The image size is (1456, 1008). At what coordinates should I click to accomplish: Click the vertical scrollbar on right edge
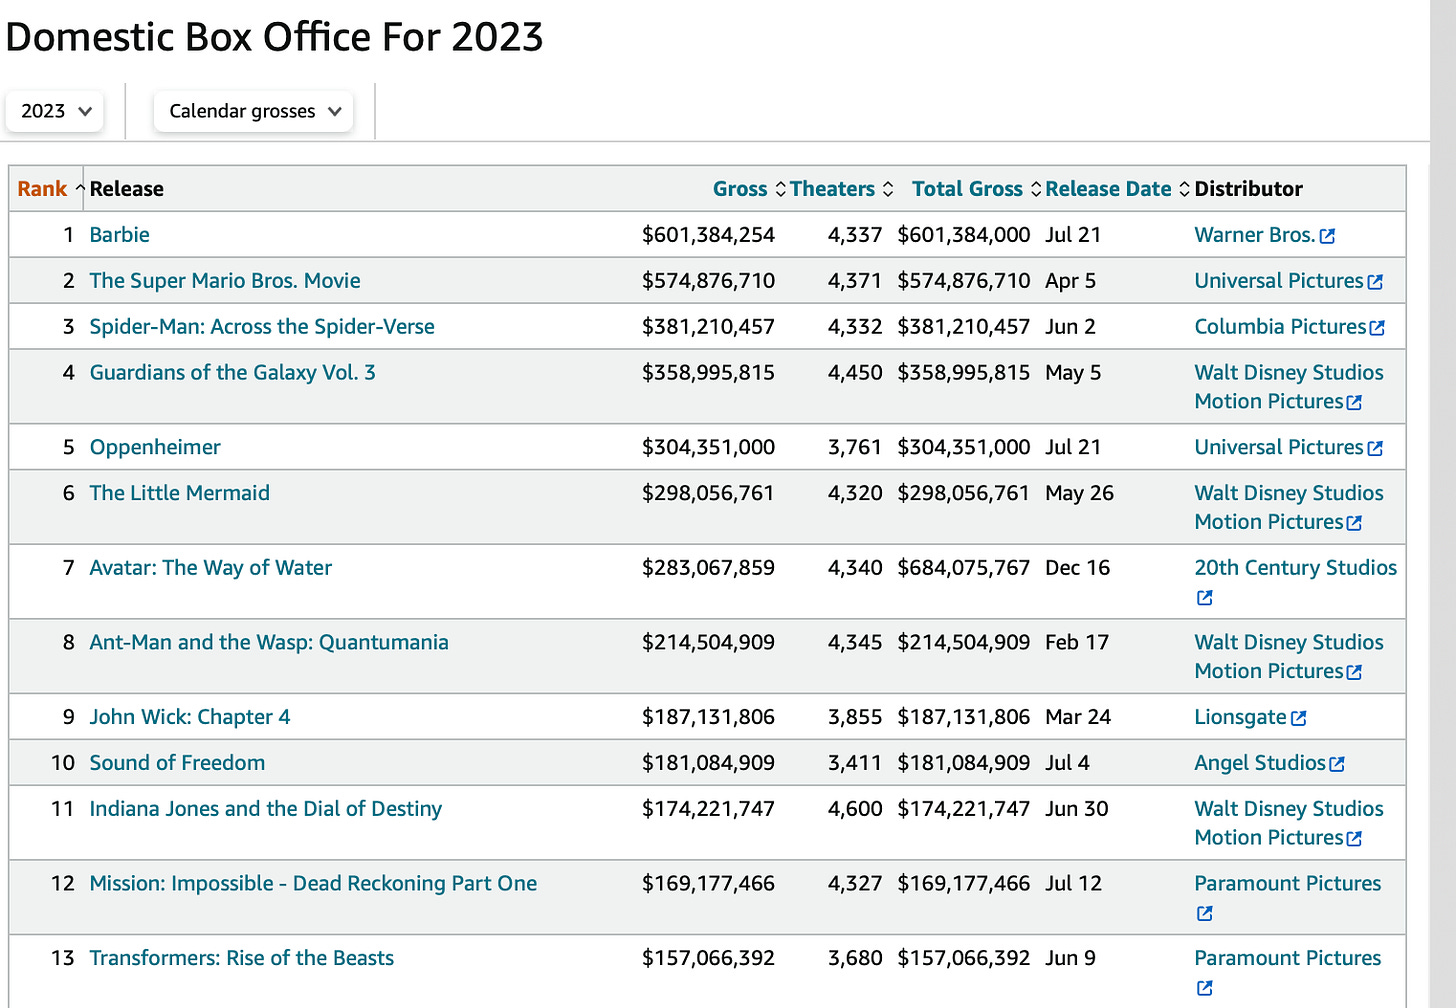click(1443, 504)
